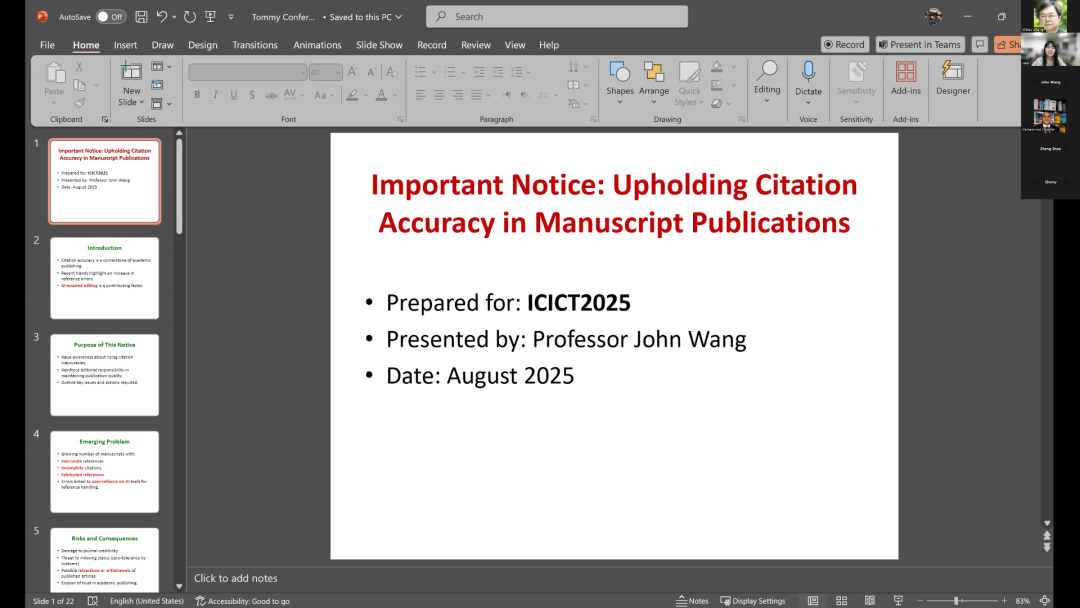Image resolution: width=1080 pixels, height=608 pixels.
Task: Expand the New Slide dropdown
Action: 131,102
